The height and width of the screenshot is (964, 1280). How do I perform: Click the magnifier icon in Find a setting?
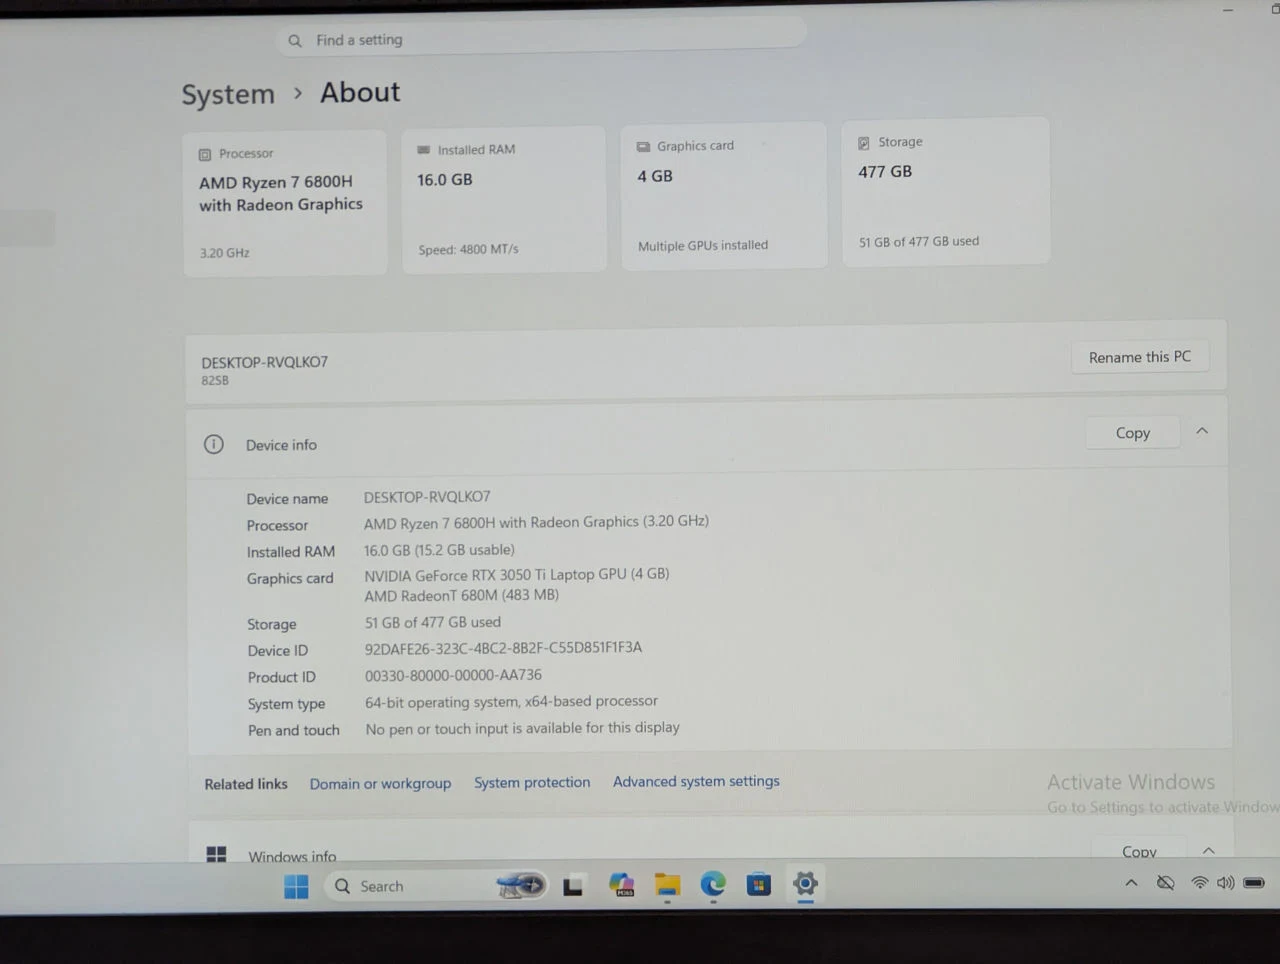click(x=295, y=41)
